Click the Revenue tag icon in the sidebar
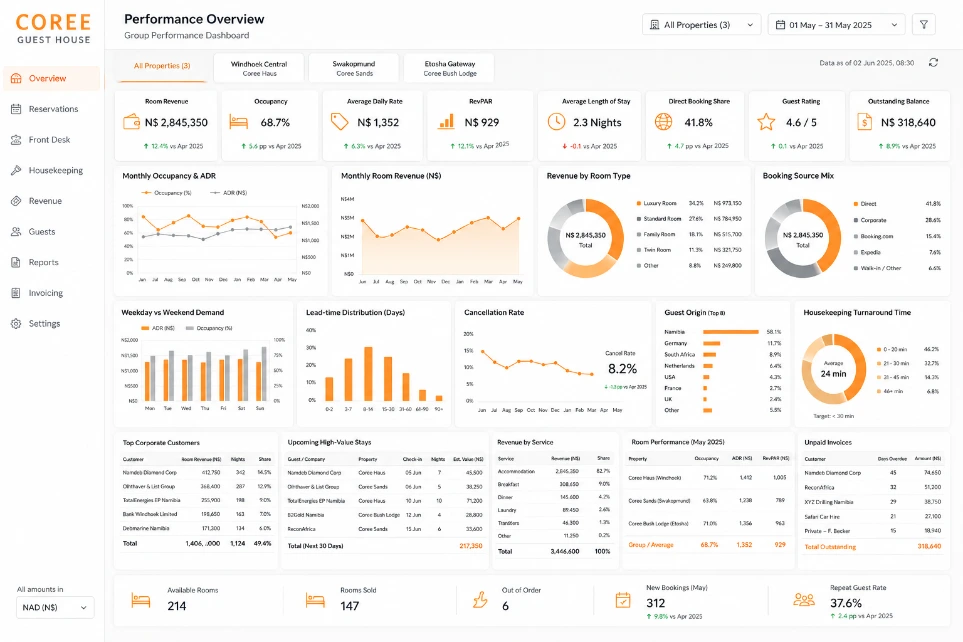The image size is (963, 642). click(x=16, y=201)
